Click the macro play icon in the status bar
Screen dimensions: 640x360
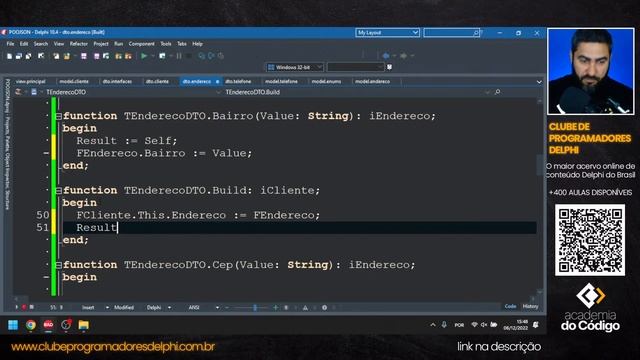click(16, 307)
